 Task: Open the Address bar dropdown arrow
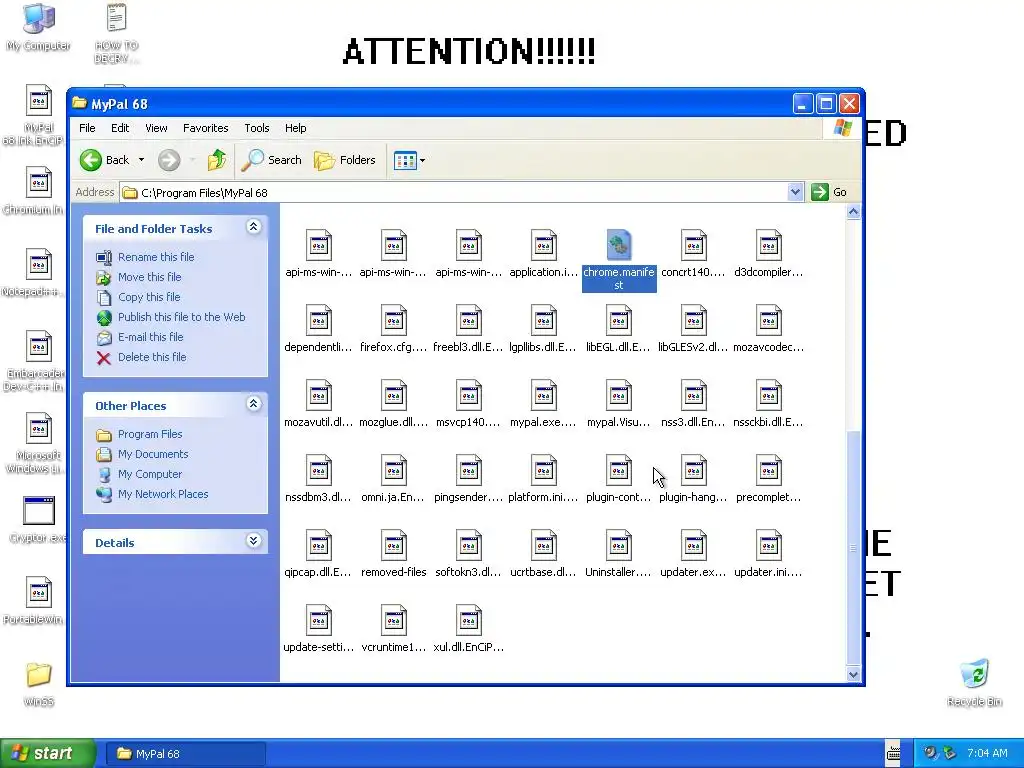click(x=795, y=192)
